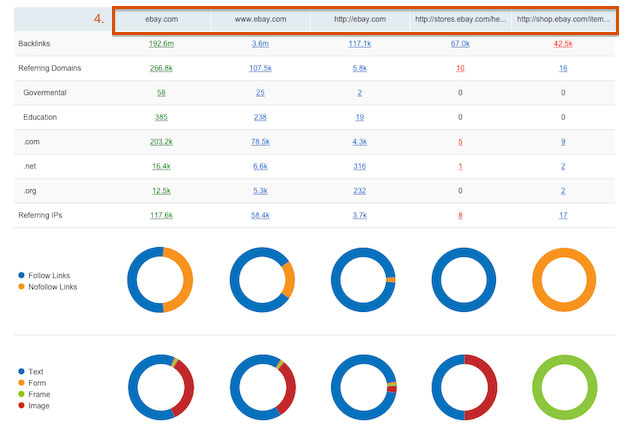Click the 6.6k .net domains value
Screen dimensions: 630x435
pos(261,166)
